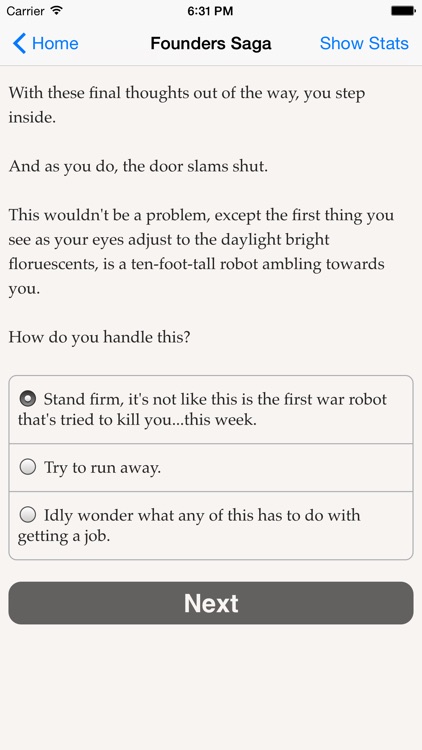The image size is (422, 750).
Task: Tap the tried to kill you...this week text
Action: click(x=137, y=420)
